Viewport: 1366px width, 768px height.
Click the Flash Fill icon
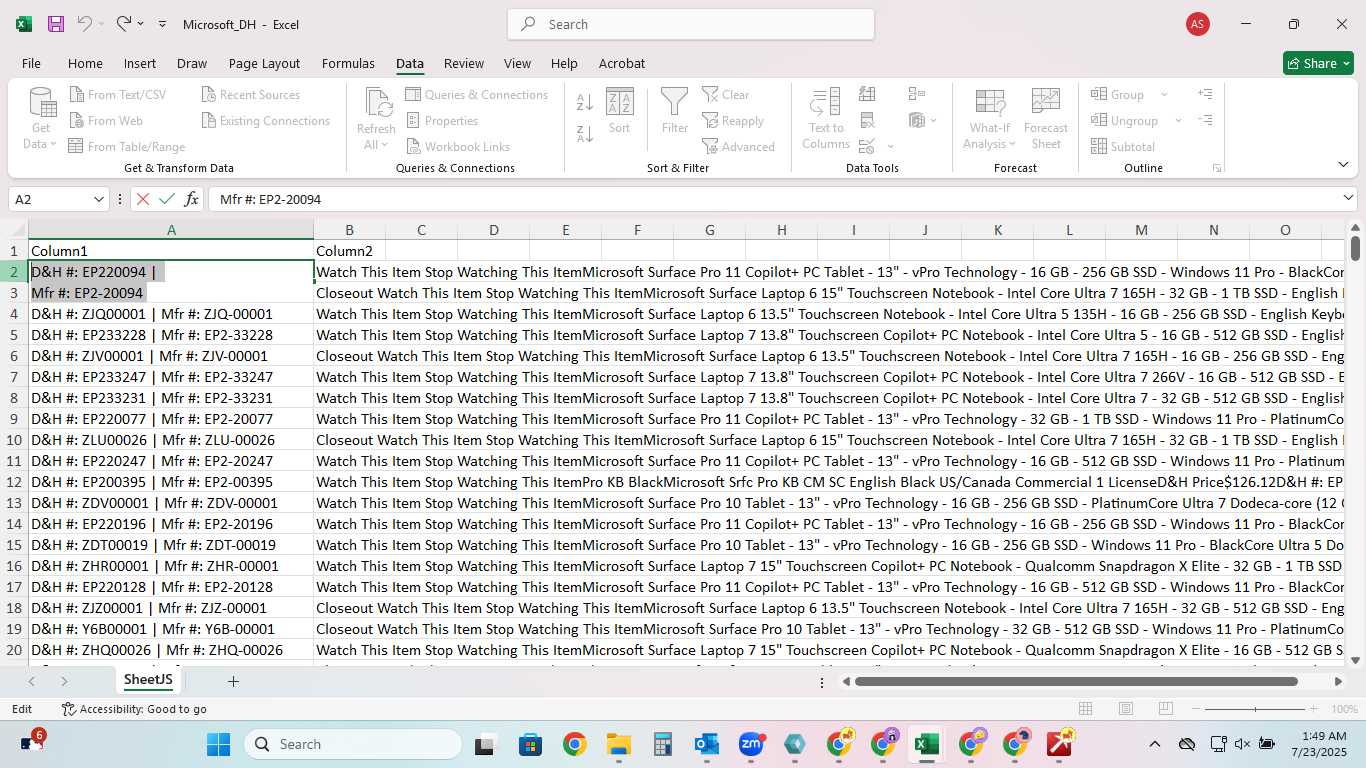867,94
